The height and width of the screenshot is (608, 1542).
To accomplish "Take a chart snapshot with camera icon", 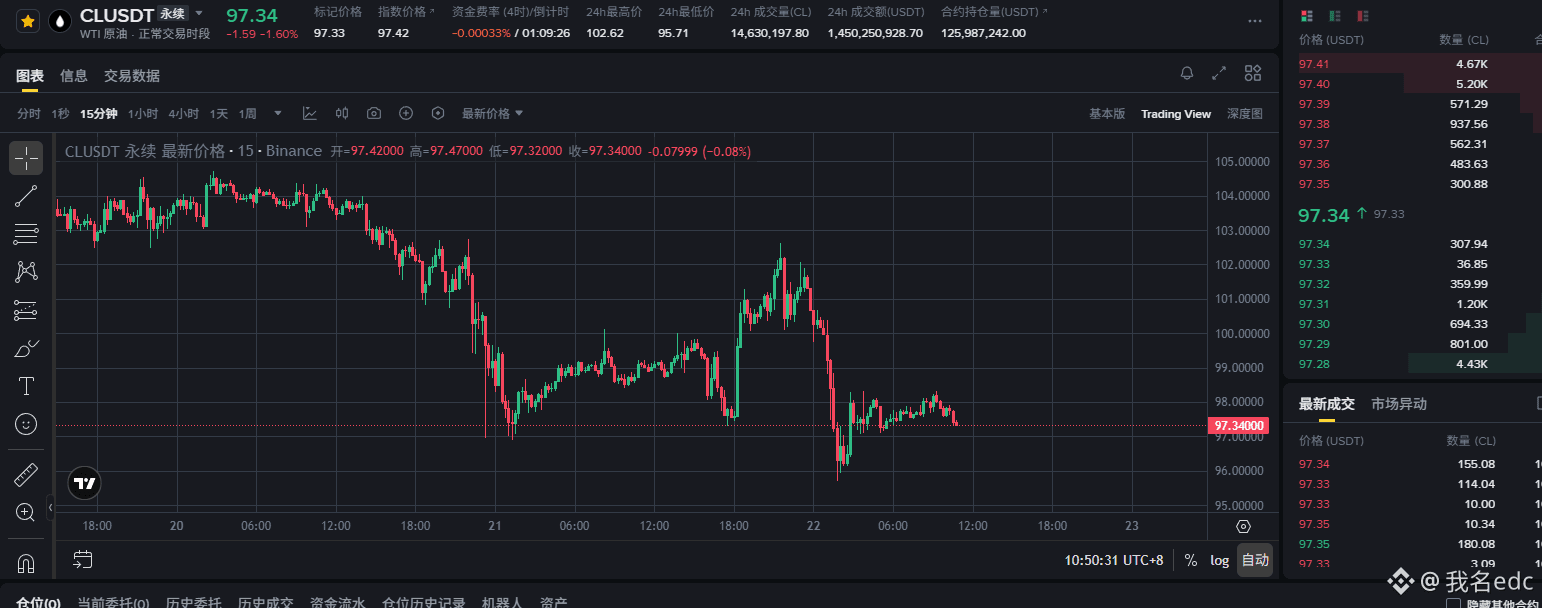I will point(374,114).
